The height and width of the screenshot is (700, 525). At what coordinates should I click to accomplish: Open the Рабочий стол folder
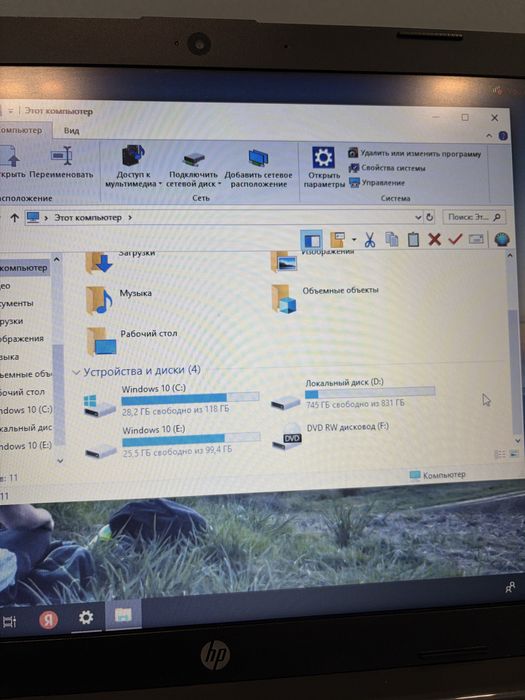click(x=132, y=341)
